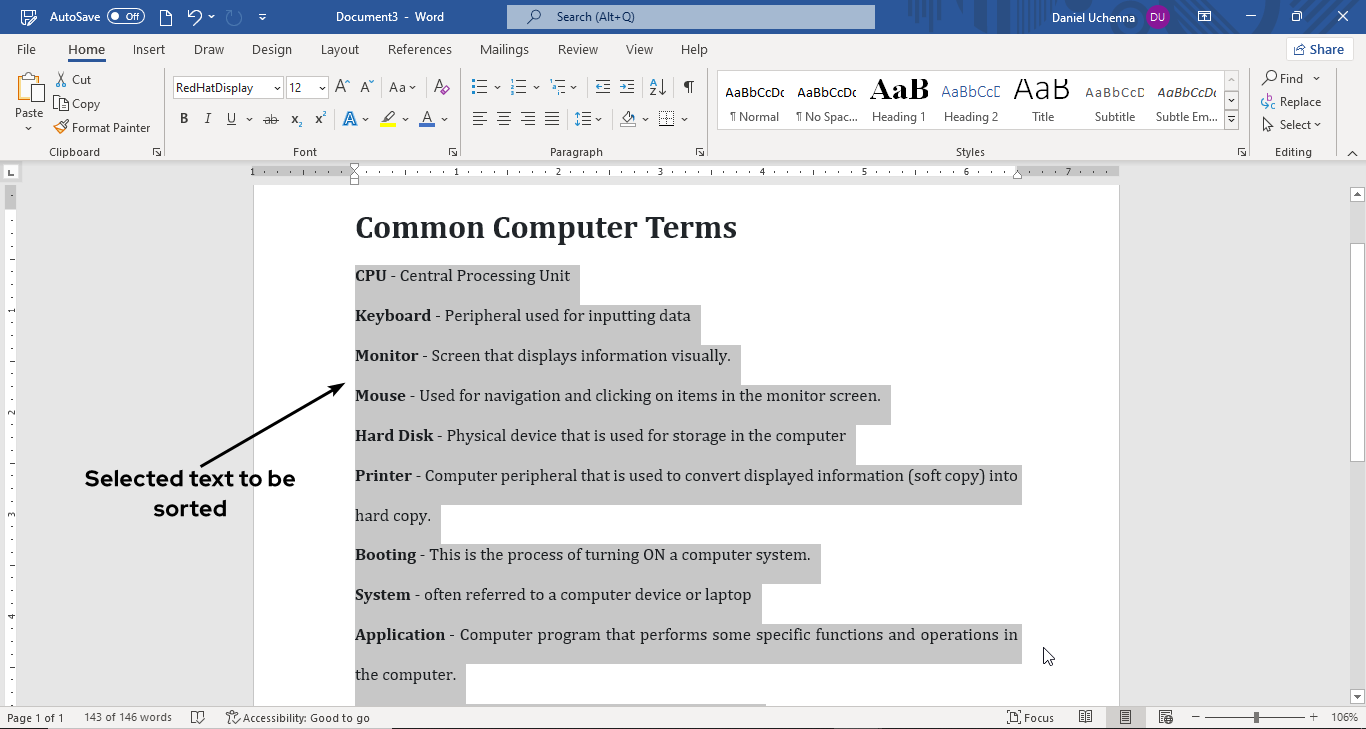
Task: Apply bullet list formatting
Action: click(480, 87)
